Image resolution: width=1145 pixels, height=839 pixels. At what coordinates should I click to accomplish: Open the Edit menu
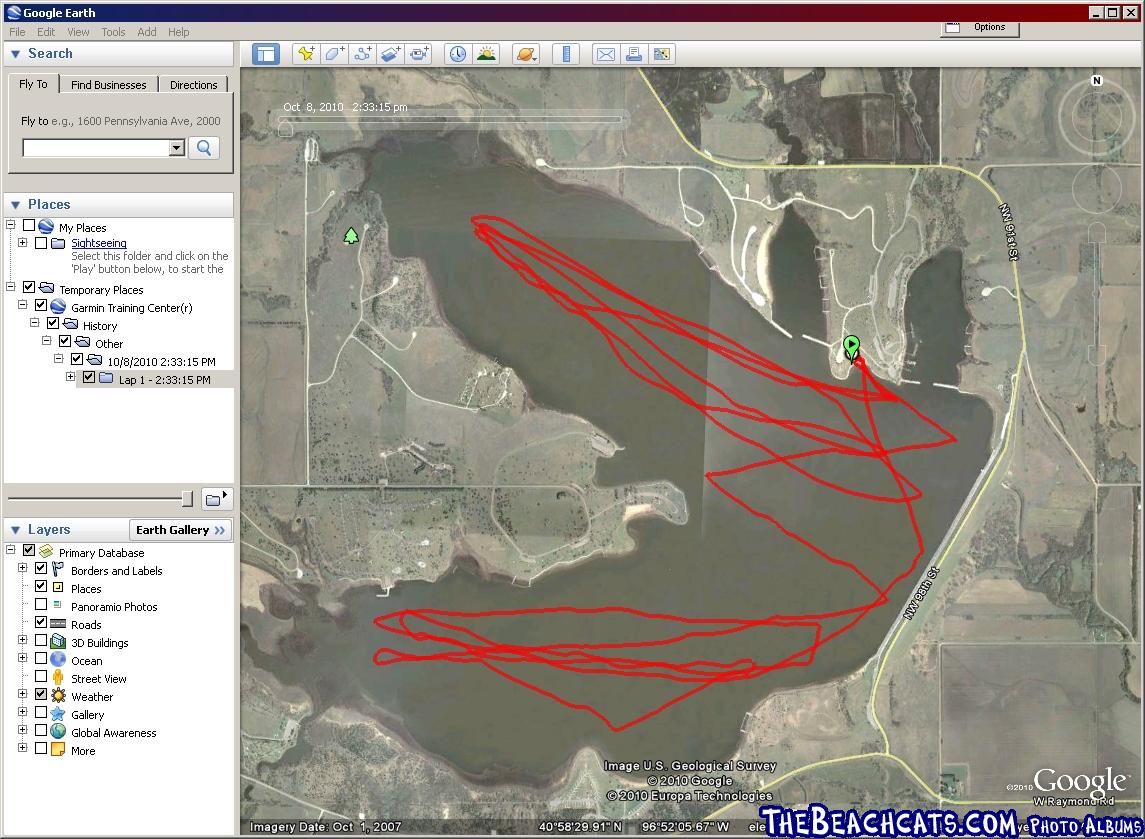point(46,32)
